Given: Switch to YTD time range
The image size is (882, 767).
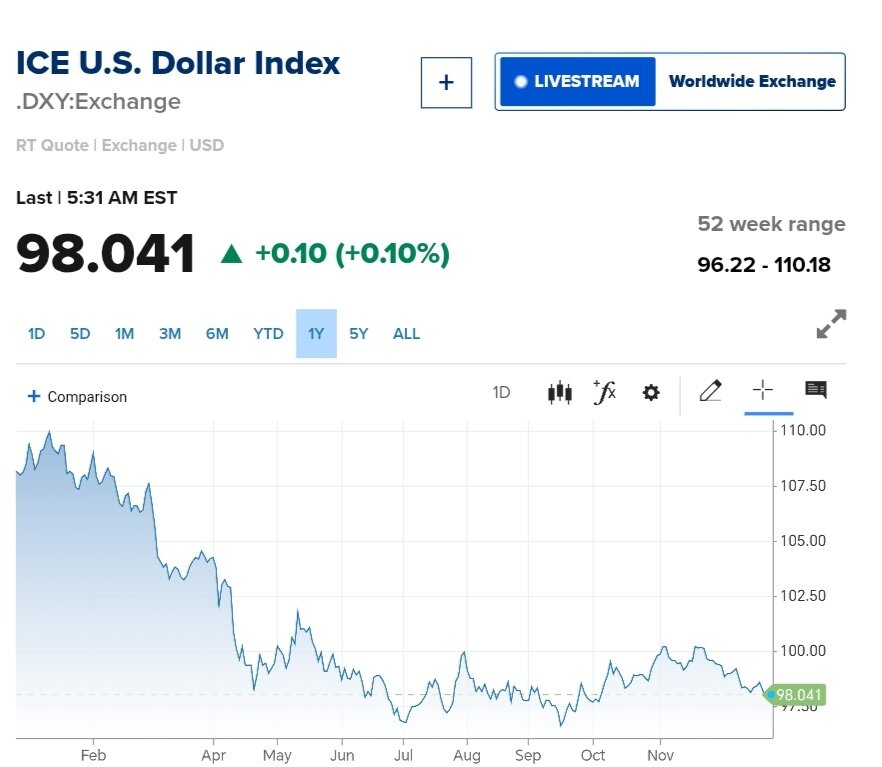Looking at the screenshot, I should pos(268,334).
